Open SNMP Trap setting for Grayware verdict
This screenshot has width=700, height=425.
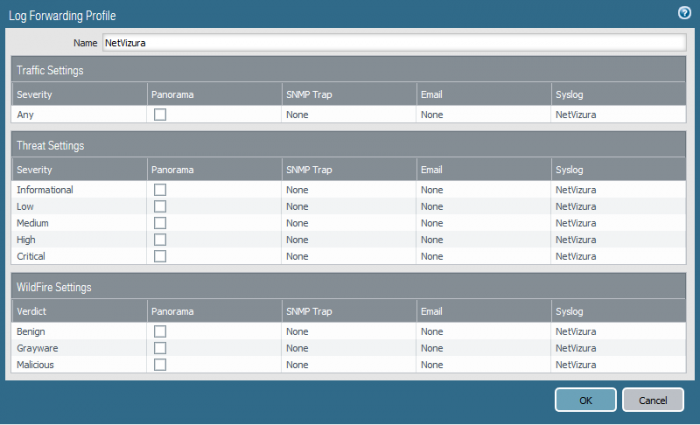(x=297, y=348)
